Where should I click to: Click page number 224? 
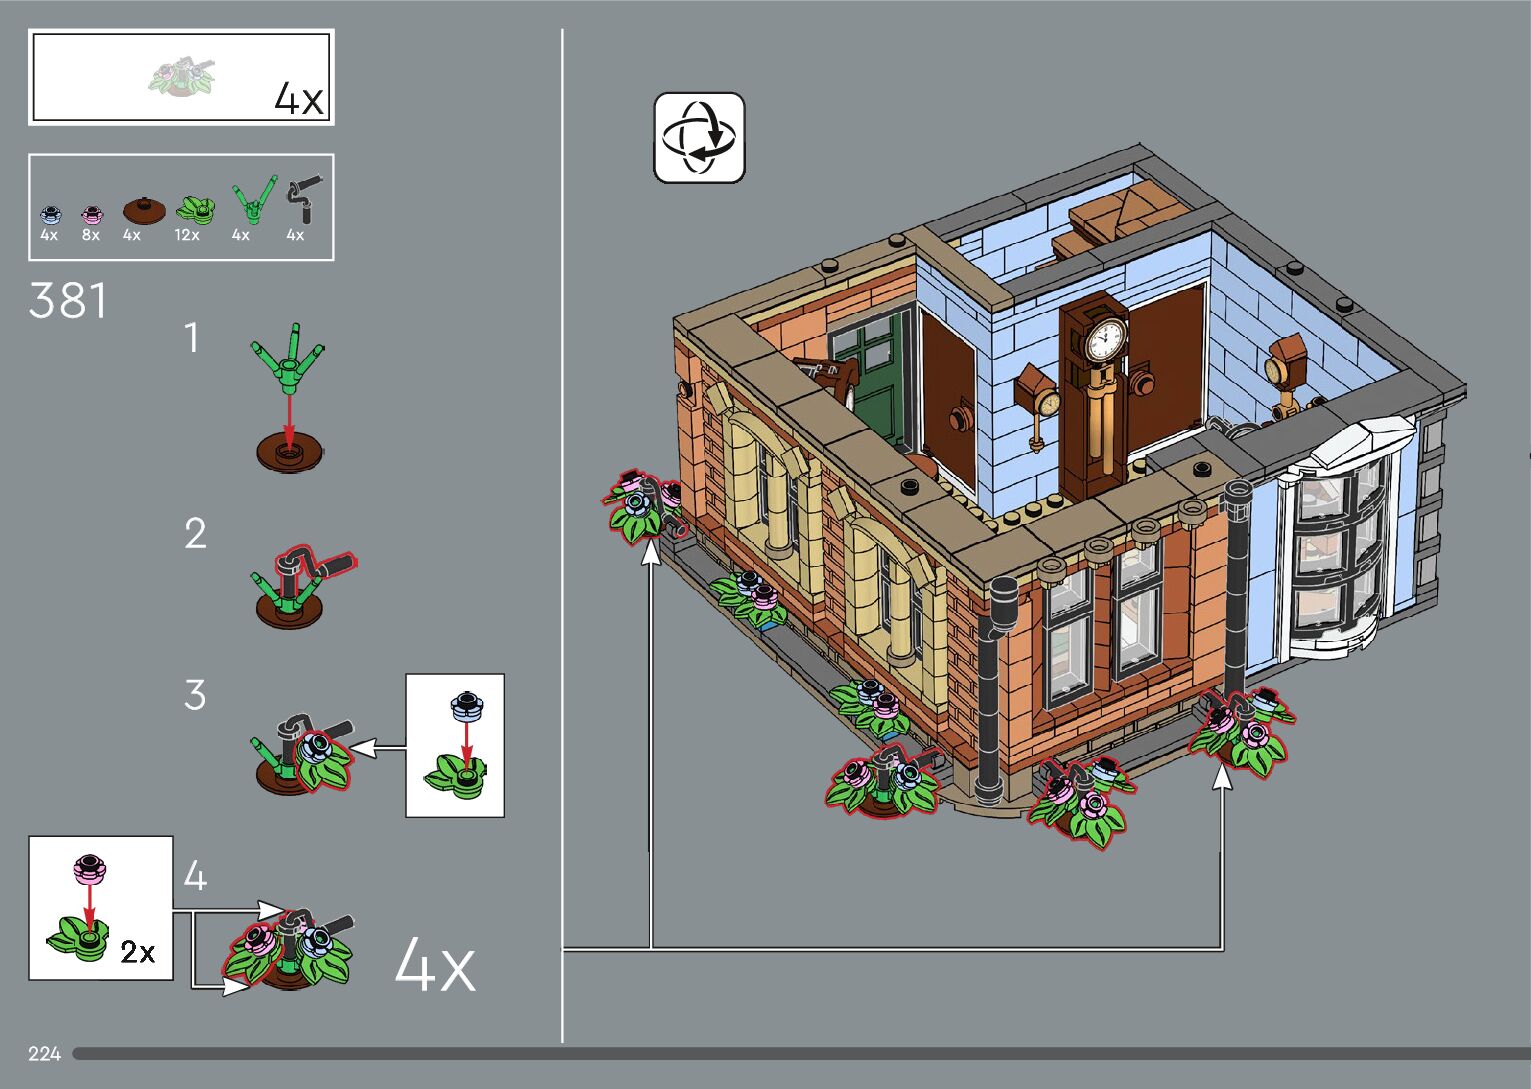point(44,1054)
